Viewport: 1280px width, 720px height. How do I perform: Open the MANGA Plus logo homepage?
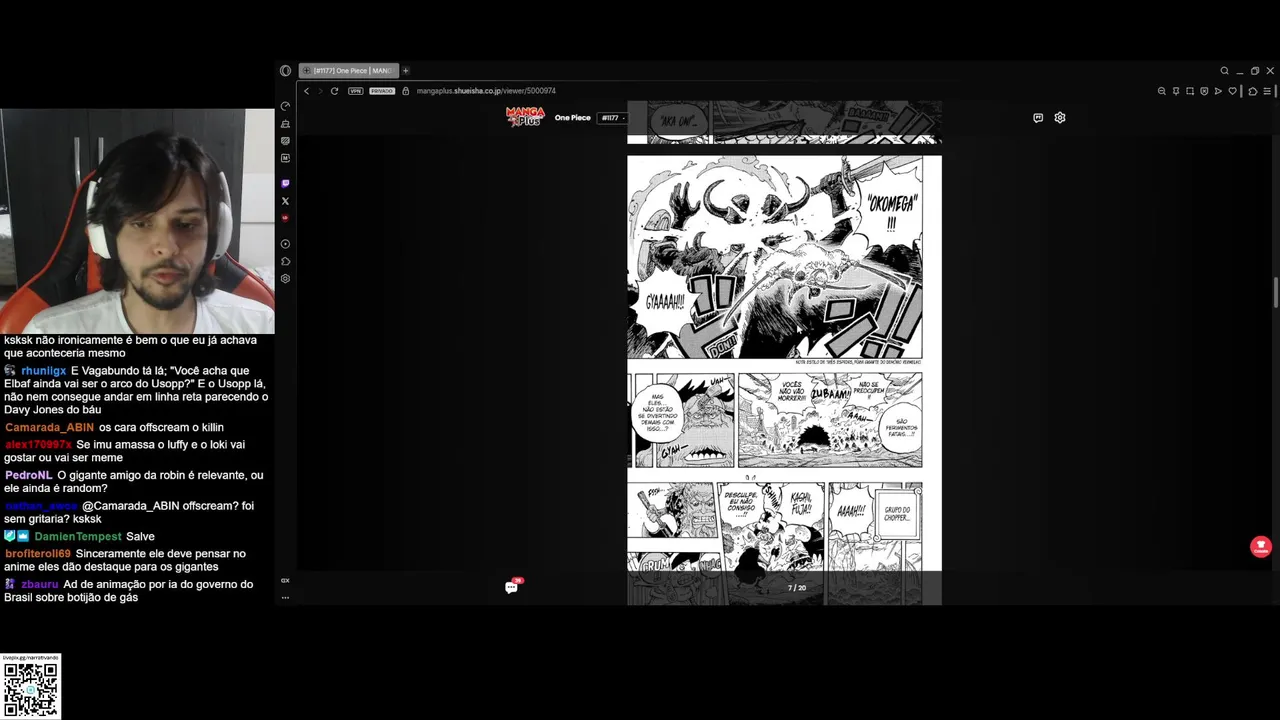tap(525, 117)
